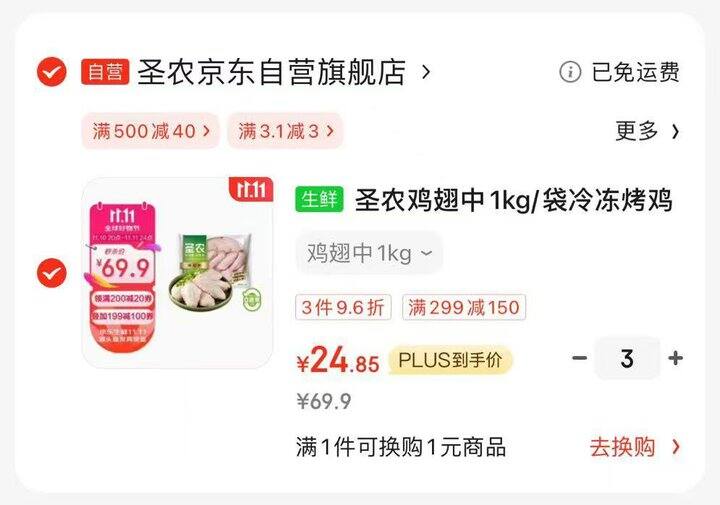The width and height of the screenshot is (720, 505).
Task: Tap the info icon beside 已免运费
Action: coord(570,72)
